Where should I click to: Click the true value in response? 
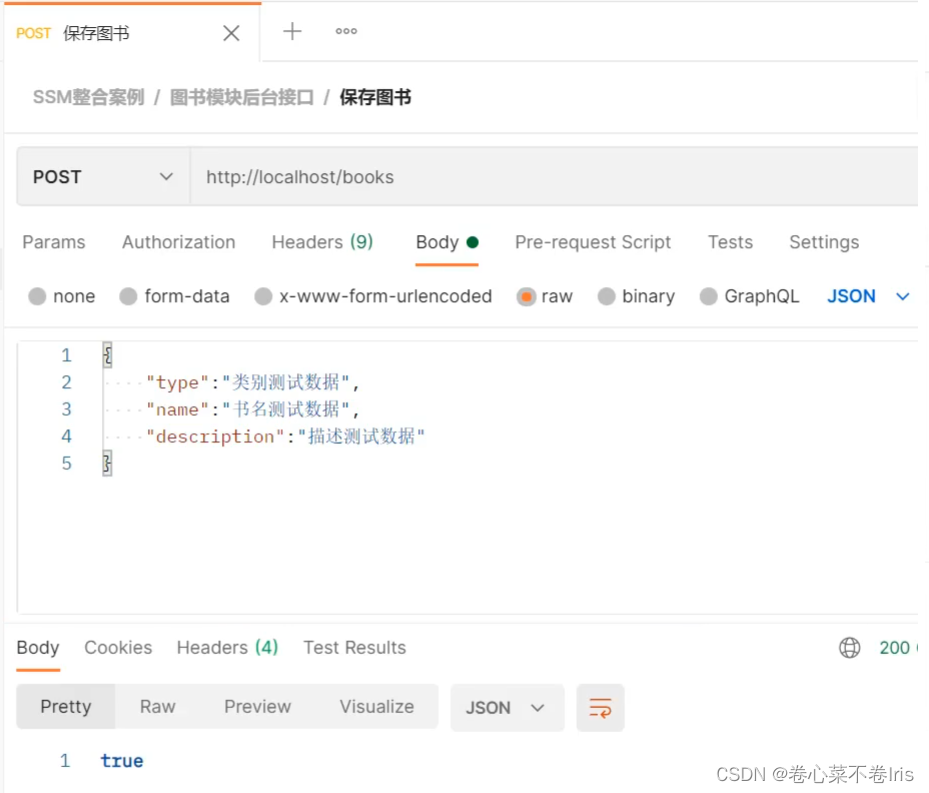(x=121, y=760)
